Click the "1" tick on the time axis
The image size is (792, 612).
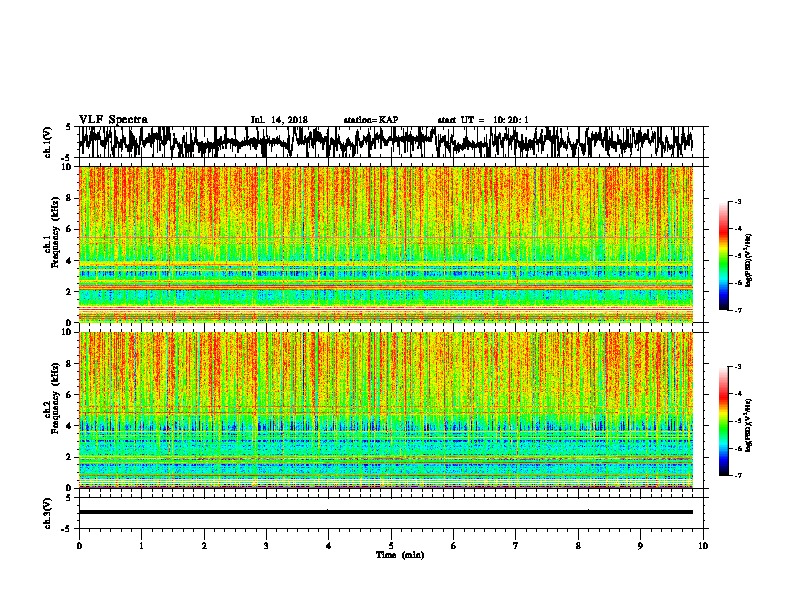(141, 546)
